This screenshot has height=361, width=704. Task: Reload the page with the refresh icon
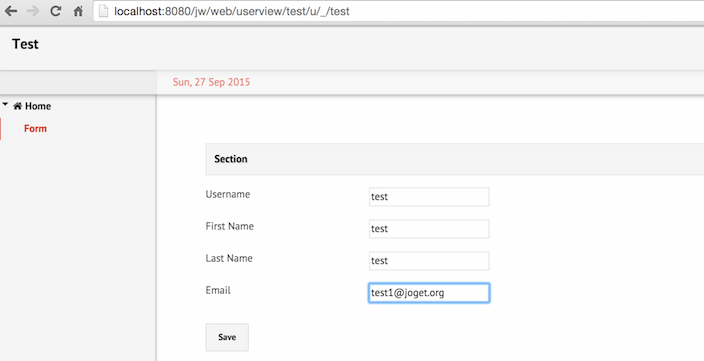click(56, 11)
